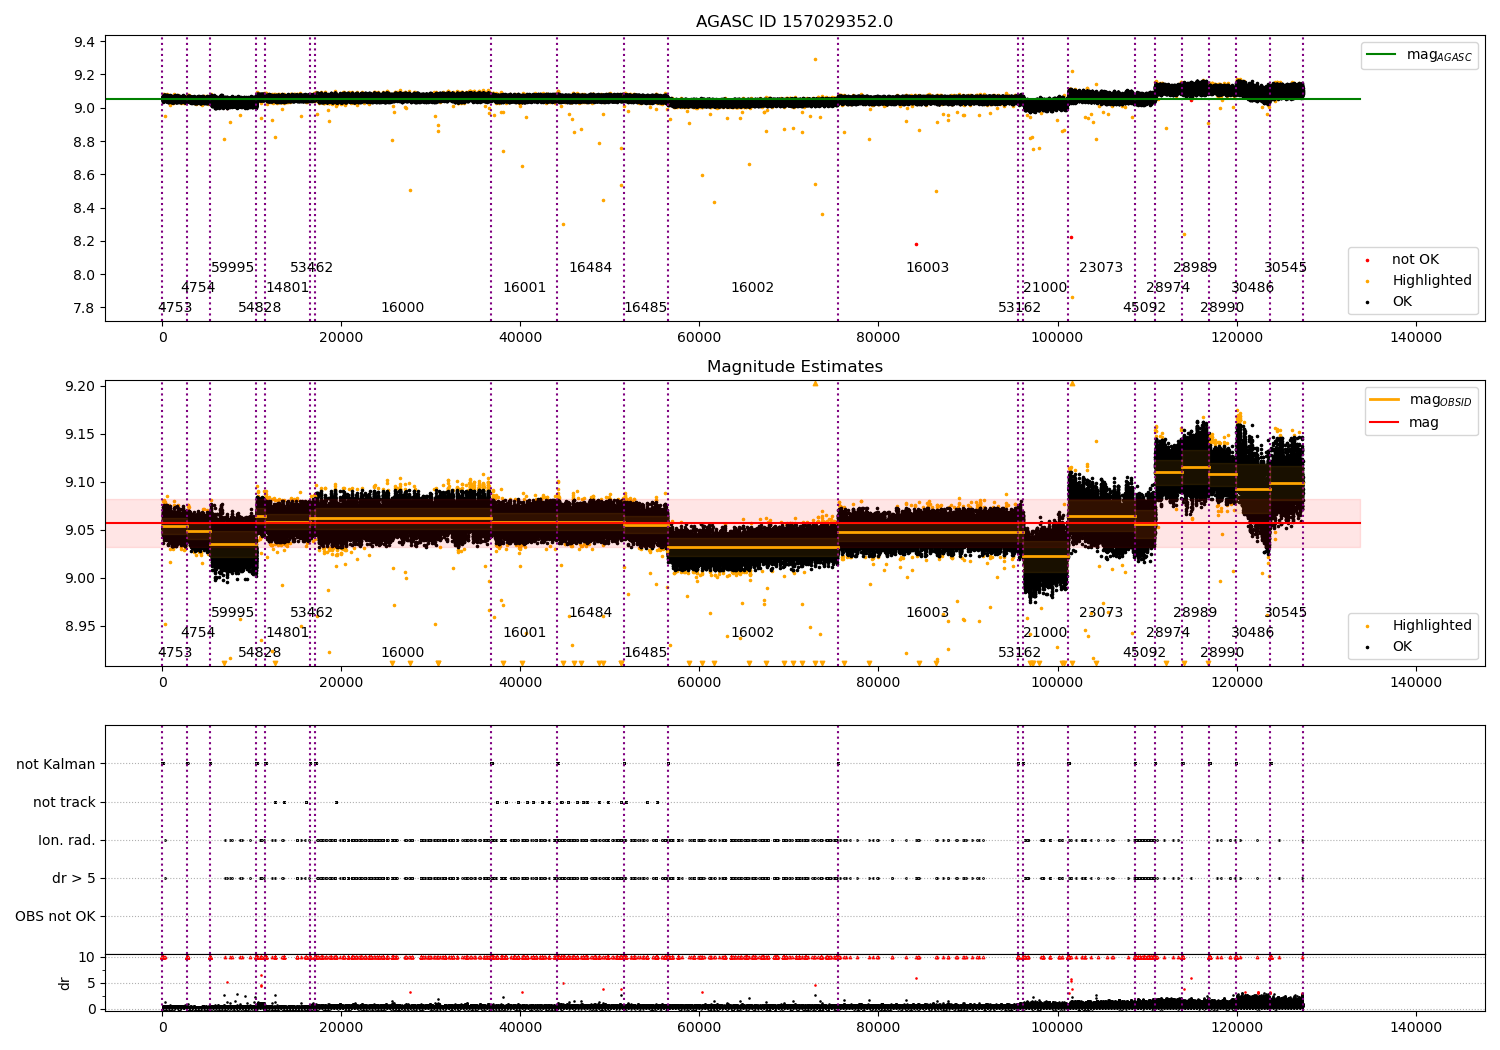Click the 'Ion. rad.' axis label
Viewport: 1500px width, 1050px height.
[67, 841]
